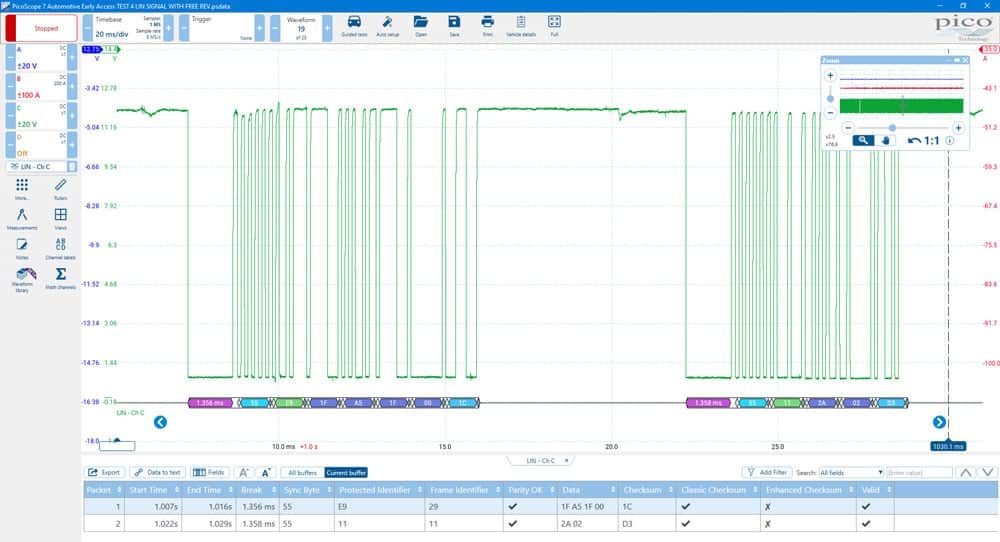Click the Add Filter button
This screenshot has width=1000, height=542.
767,472
